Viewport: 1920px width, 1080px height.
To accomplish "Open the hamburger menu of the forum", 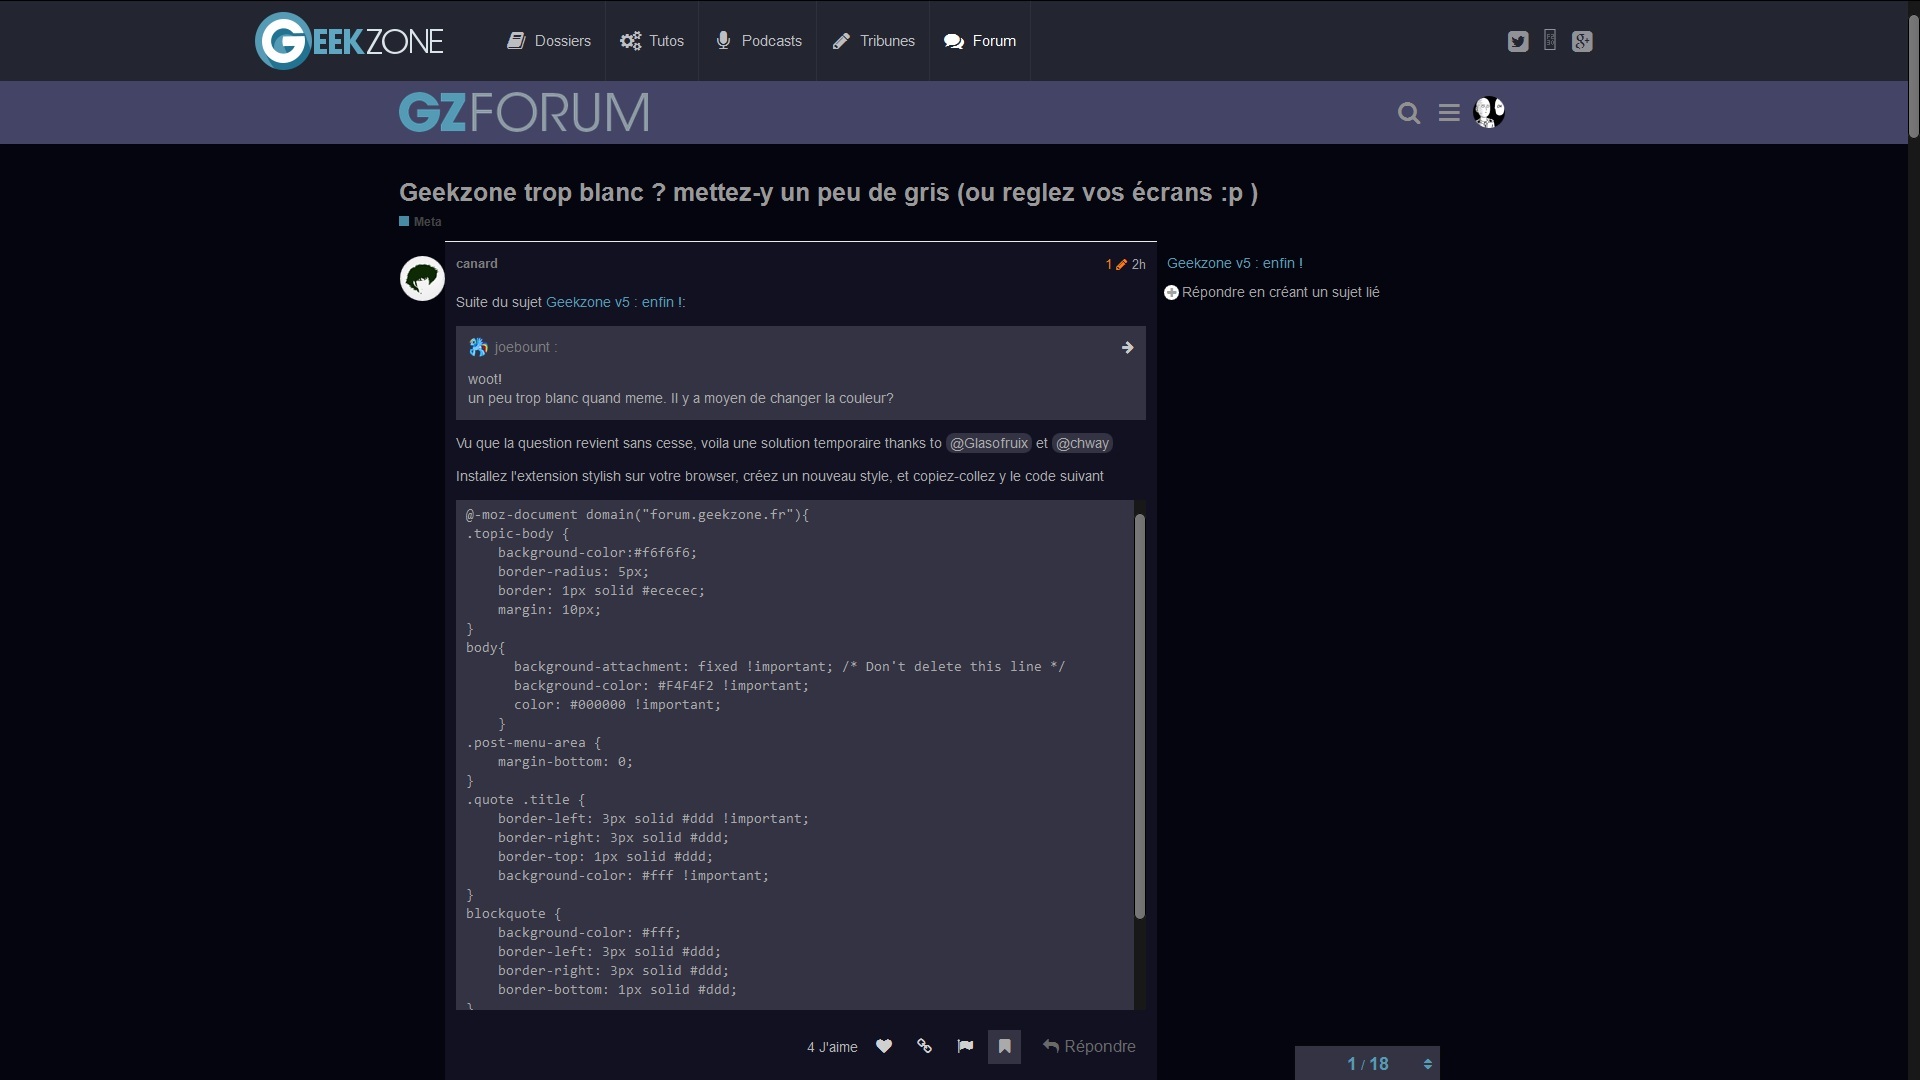I will point(1449,113).
